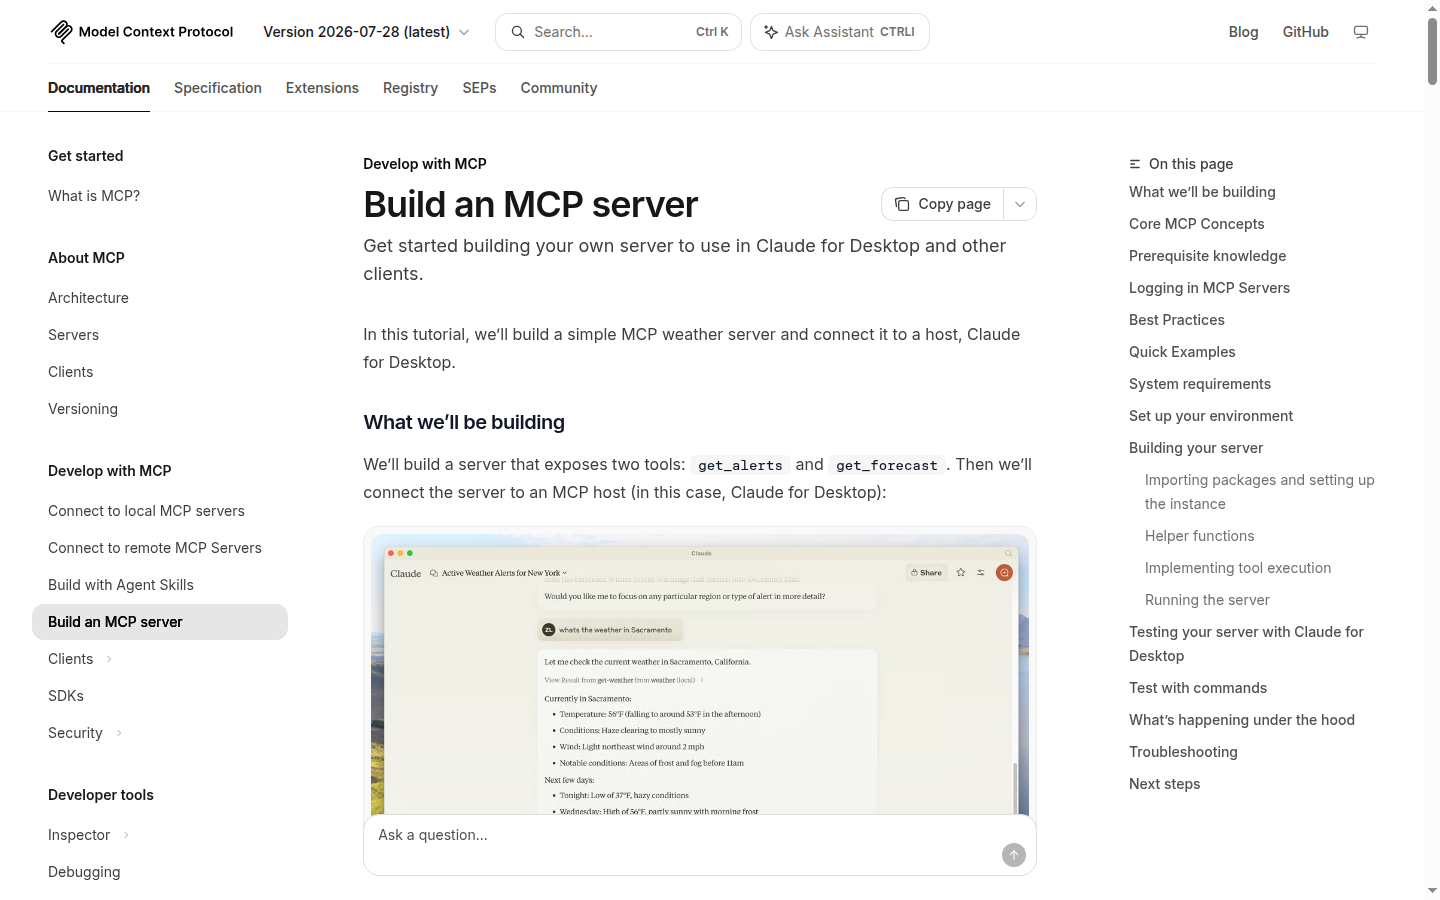Jump to Best Practices

1177,320
